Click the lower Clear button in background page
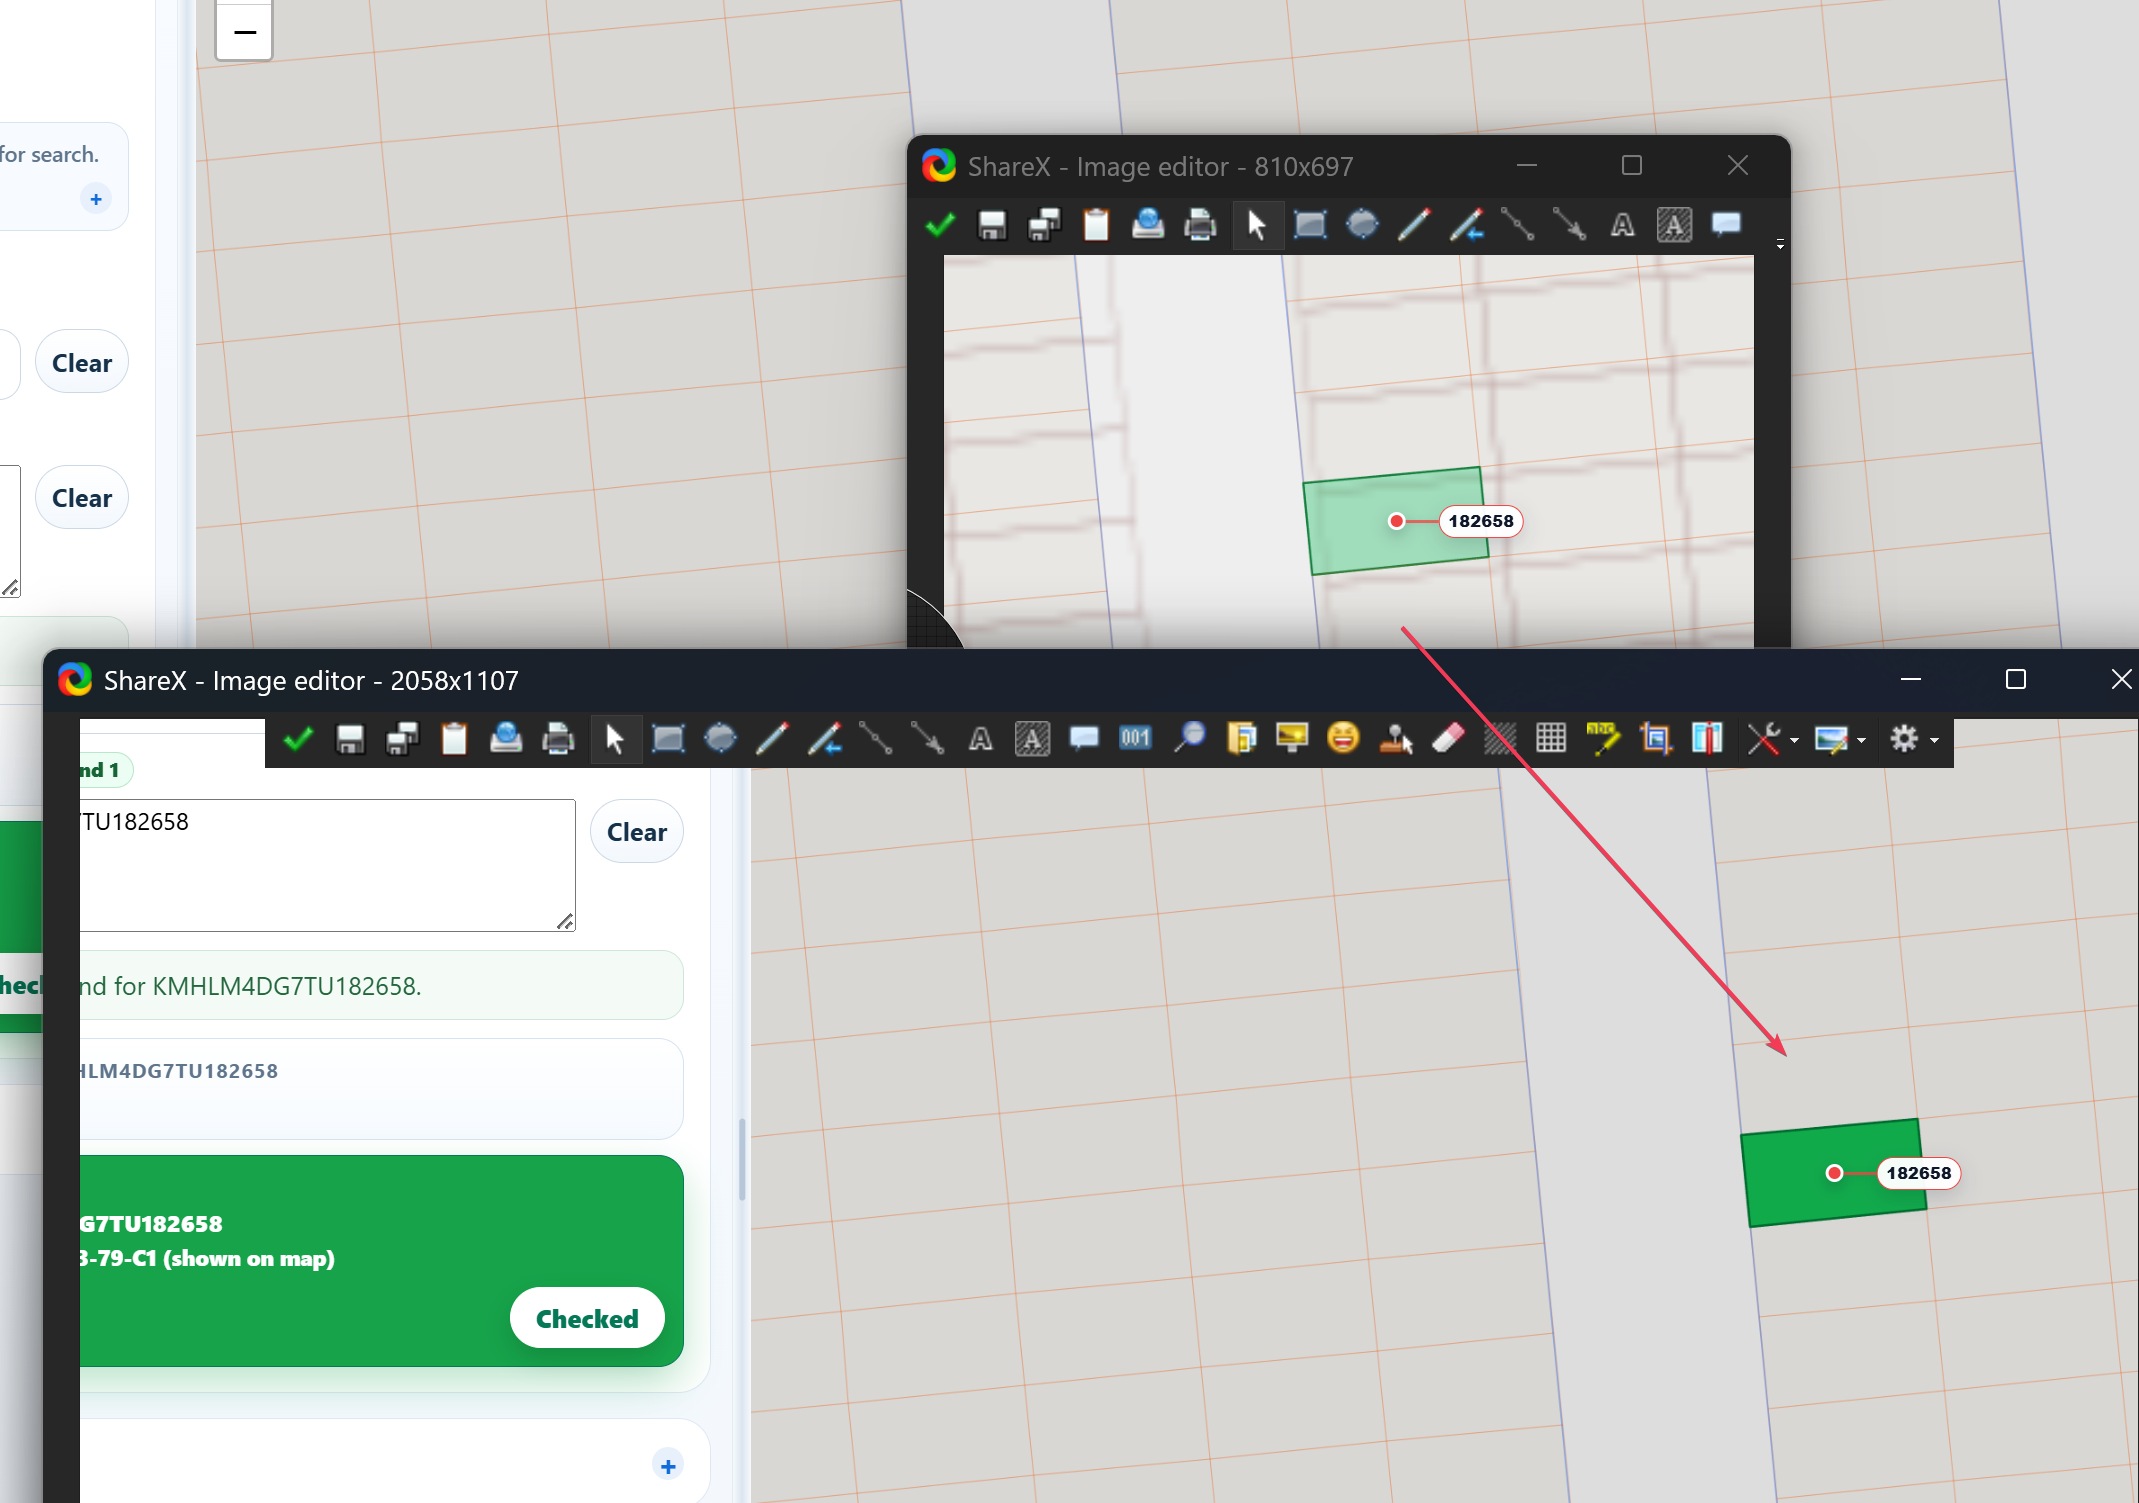This screenshot has width=2139, height=1503. (82, 498)
